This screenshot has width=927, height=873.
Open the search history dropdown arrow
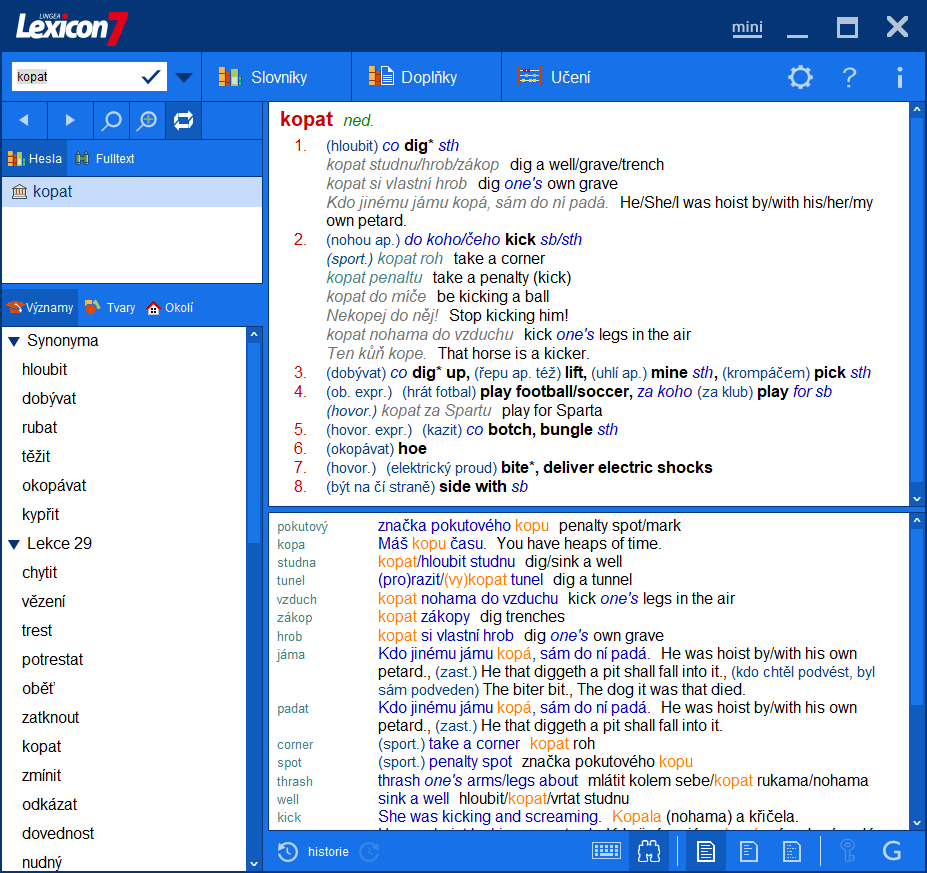coord(183,76)
